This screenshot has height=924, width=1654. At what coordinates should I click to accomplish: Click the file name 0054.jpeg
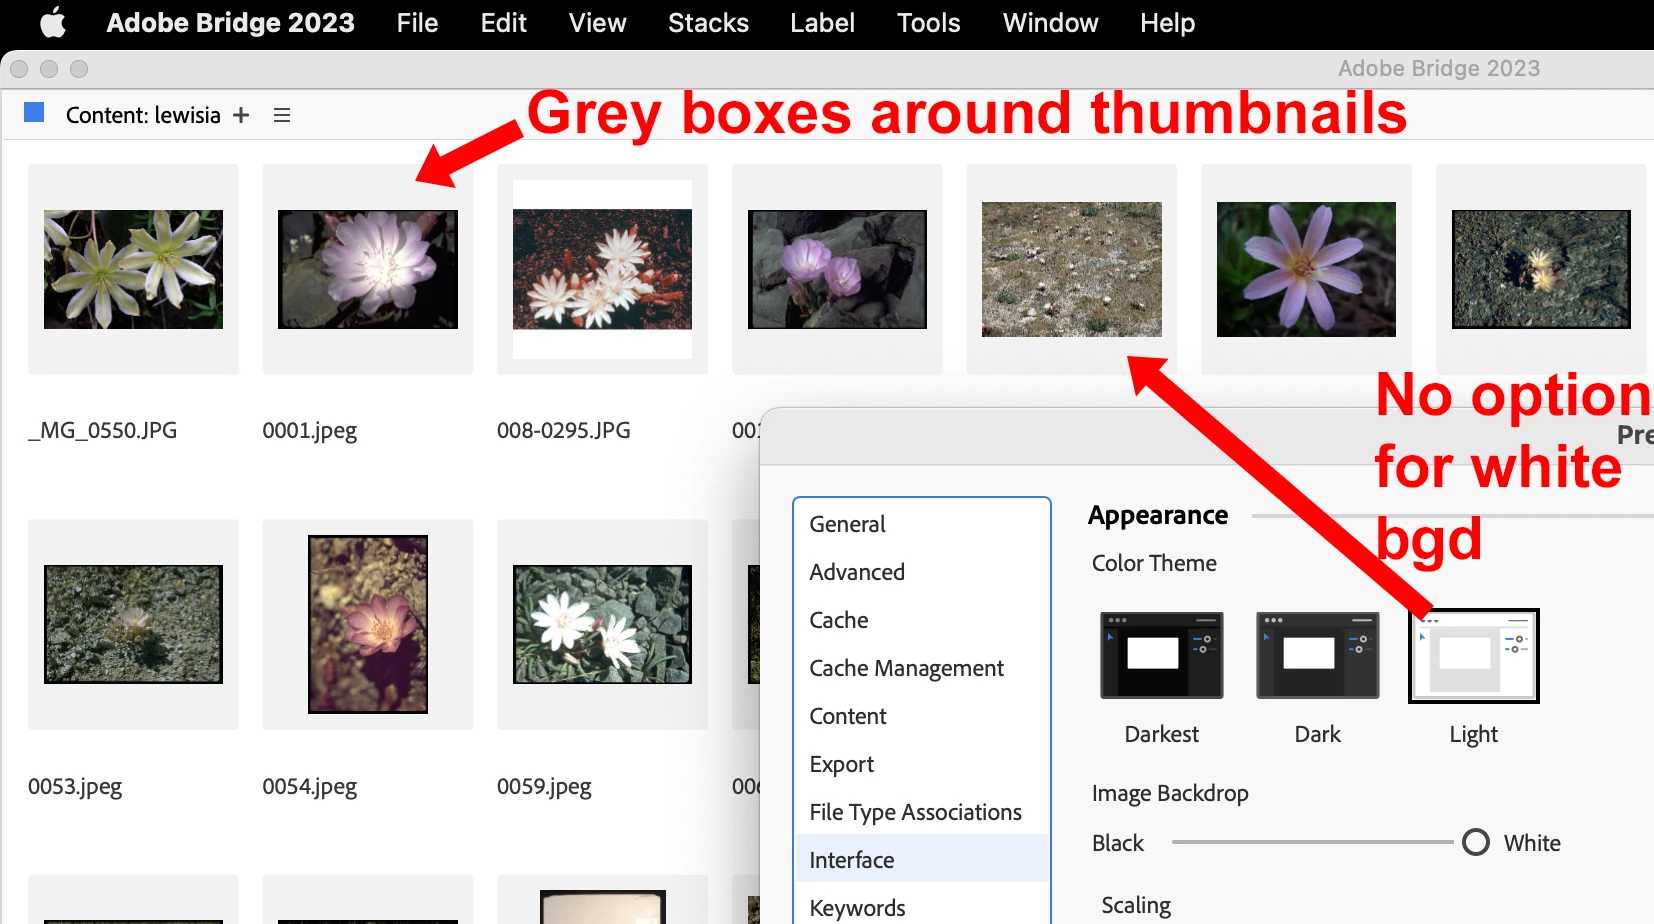pos(310,786)
